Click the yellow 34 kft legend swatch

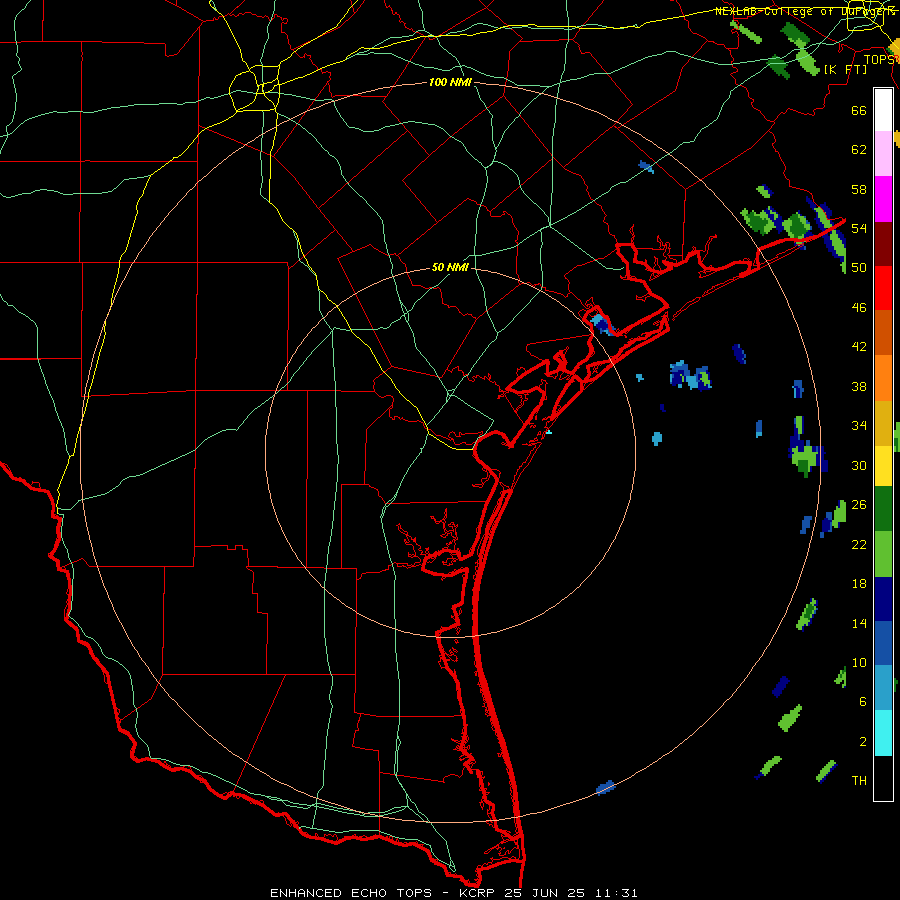point(883,465)
